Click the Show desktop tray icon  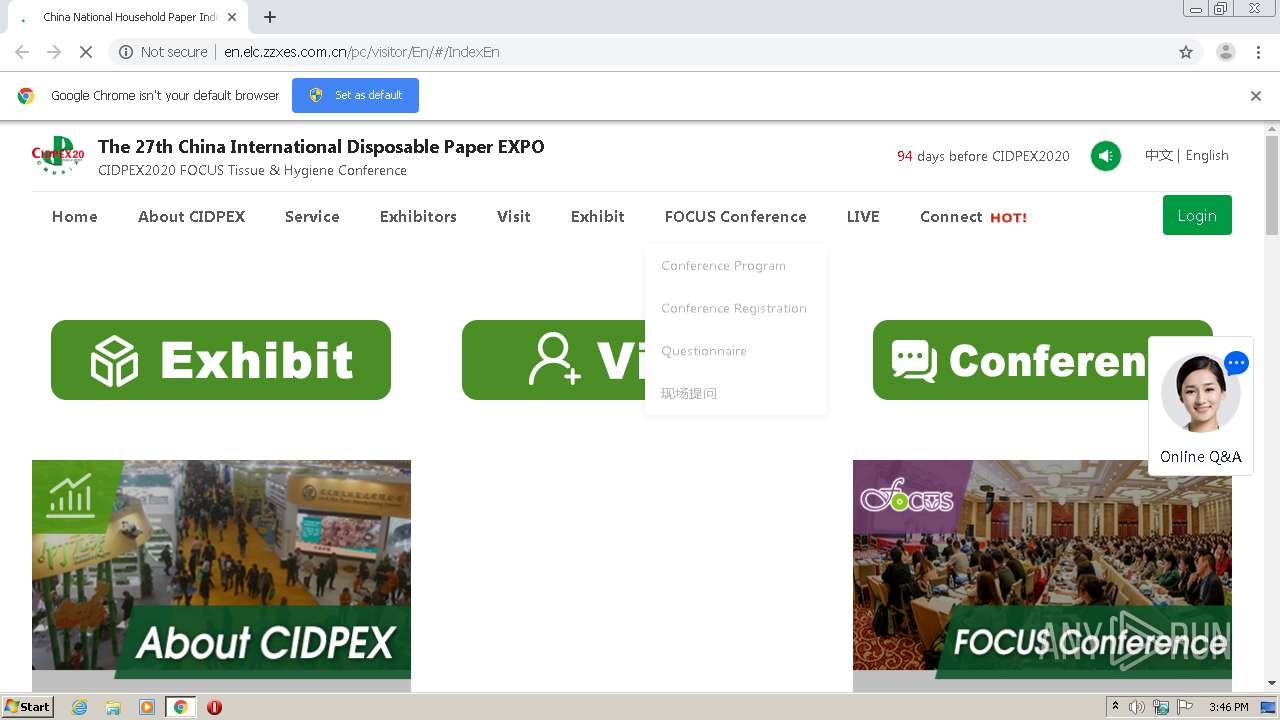(1268, 707)
